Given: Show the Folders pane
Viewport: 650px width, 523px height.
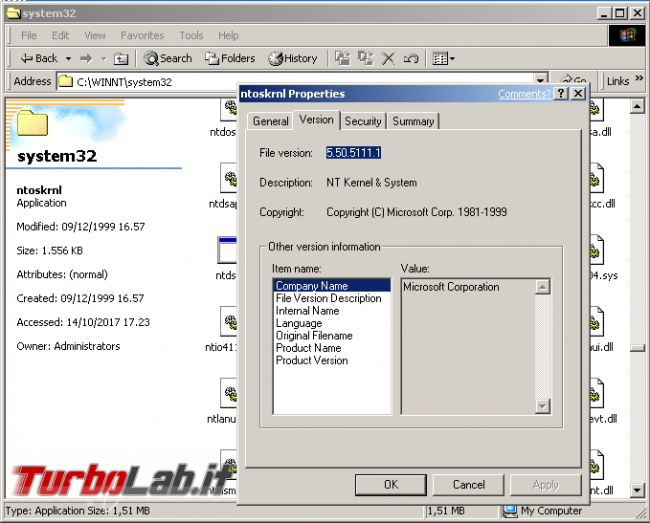Looking at the screenshot, I should (230, 58).
